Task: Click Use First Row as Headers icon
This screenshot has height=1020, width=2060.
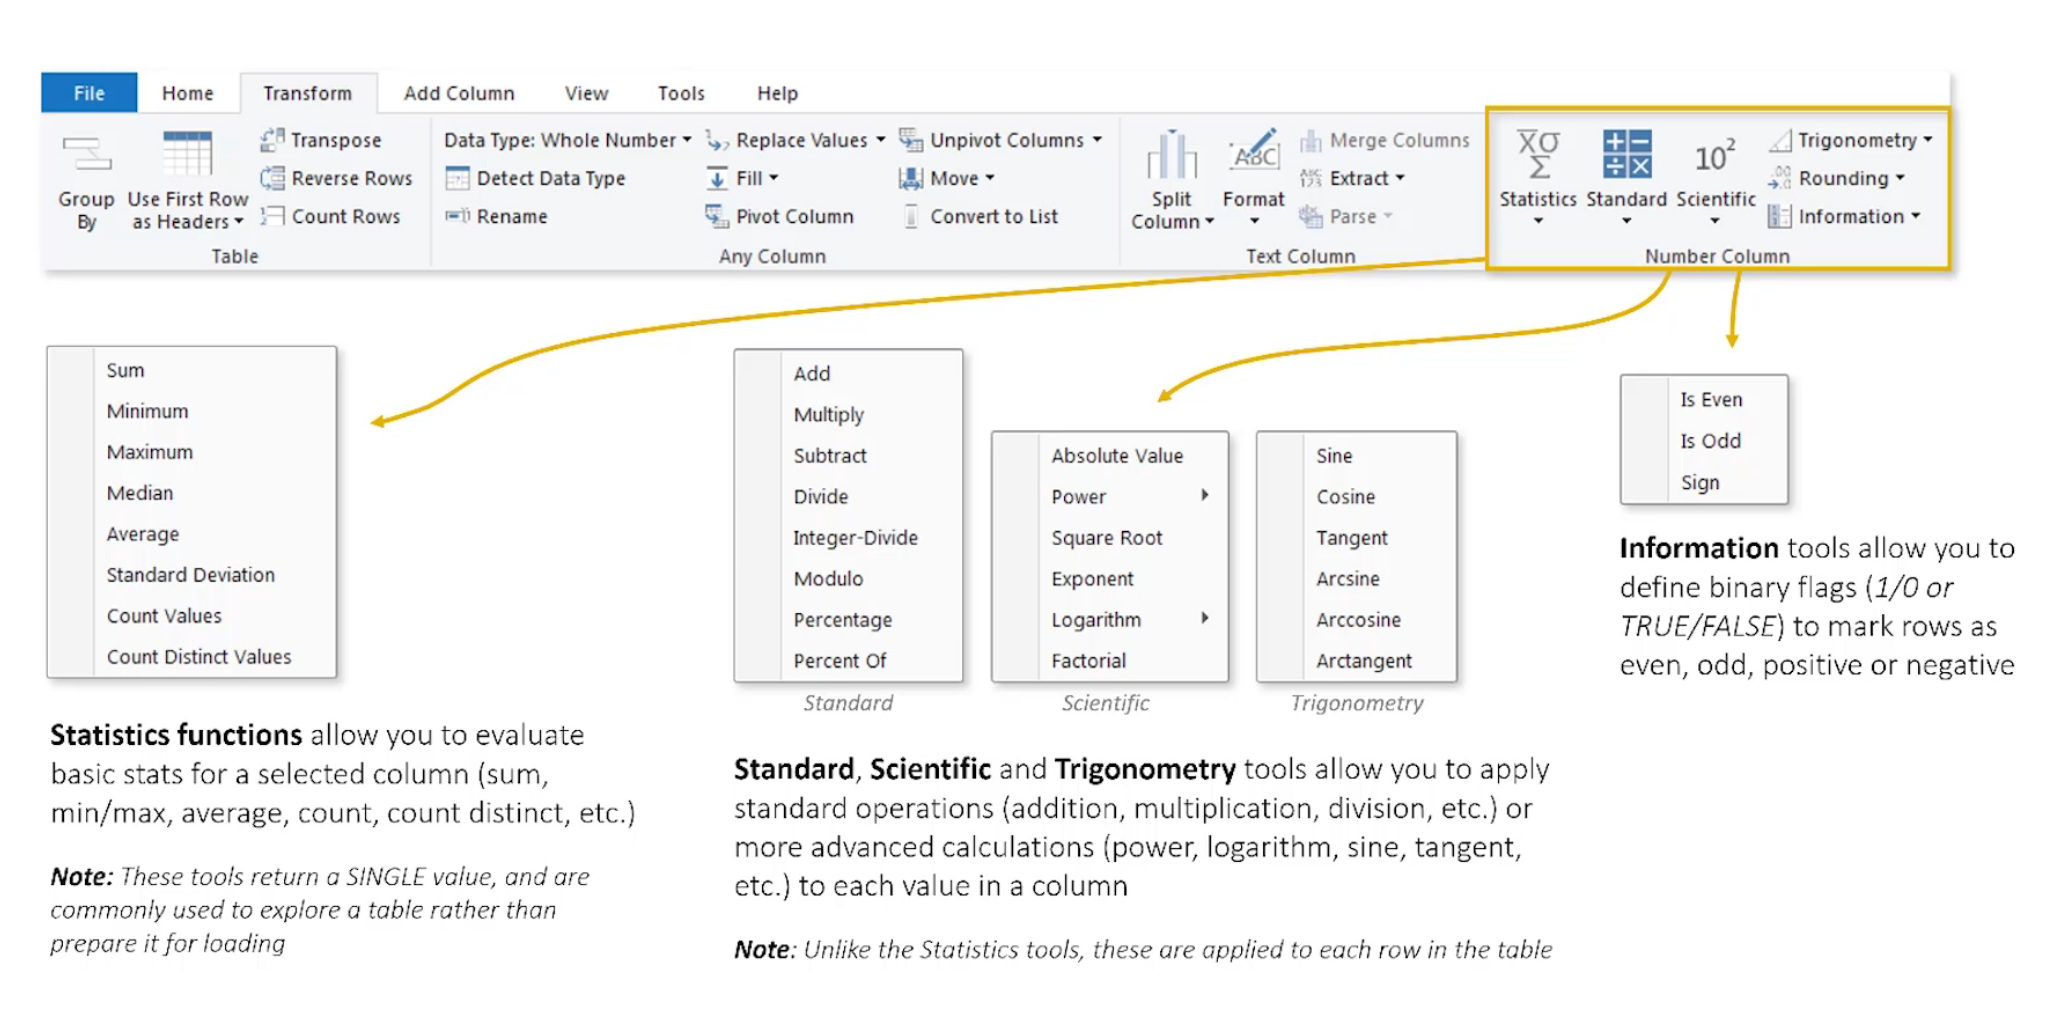Action: tap(187, 156)
